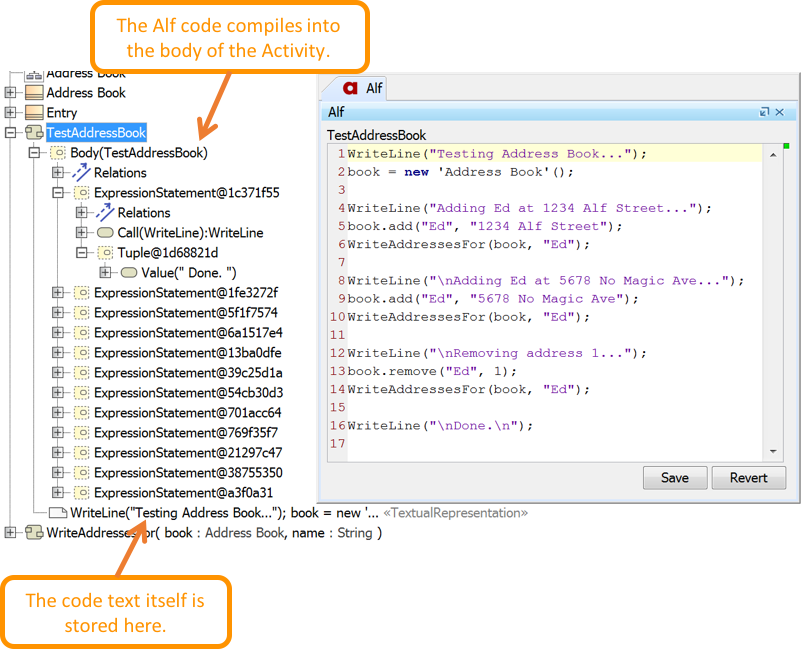Click the TestAddressBook heading above the editor
The width and height of the screenshot is (802, 650).
[x=376, y=135]
